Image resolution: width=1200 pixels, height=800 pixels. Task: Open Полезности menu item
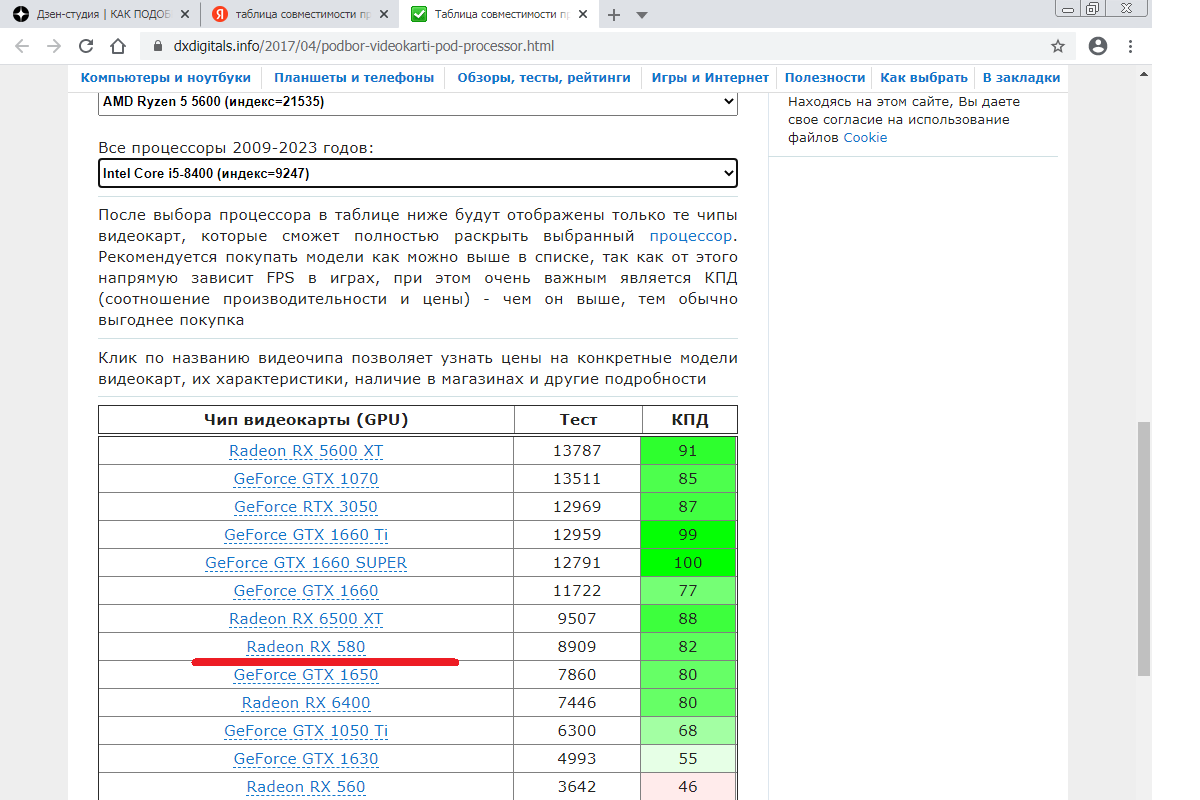pyautogui.click(x=825, y=77)
